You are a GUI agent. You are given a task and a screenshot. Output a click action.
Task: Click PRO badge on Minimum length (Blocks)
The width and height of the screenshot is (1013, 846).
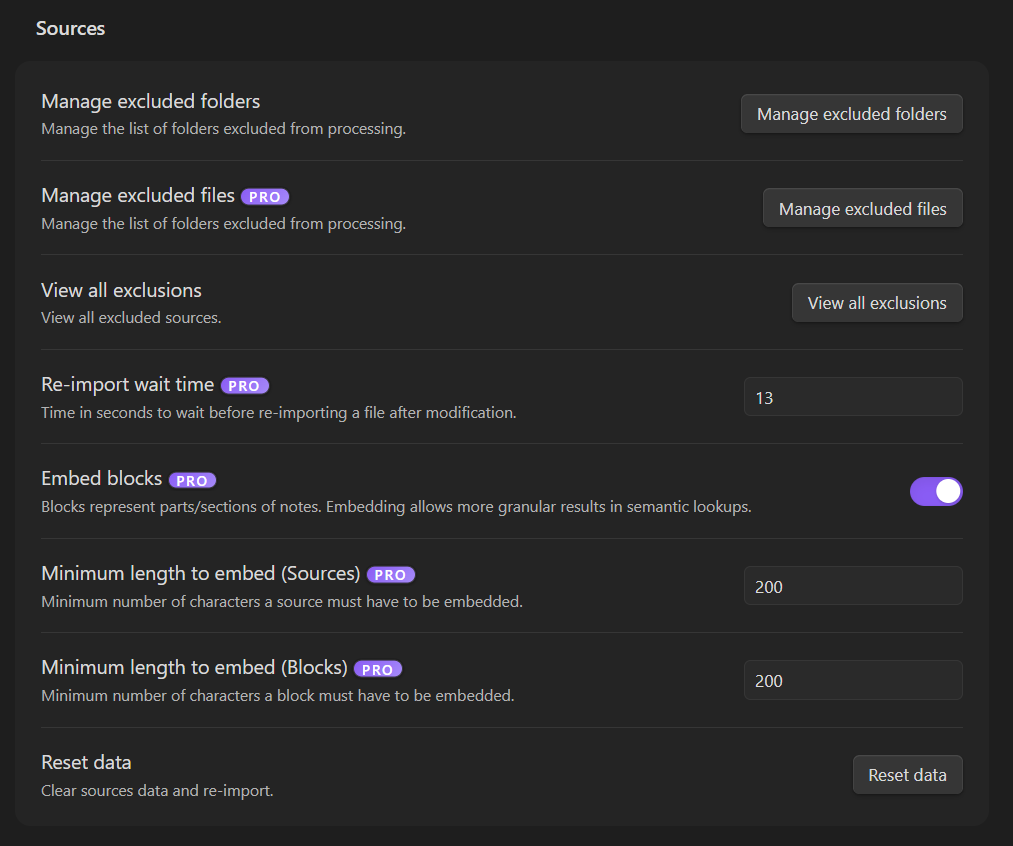(378, 669)
